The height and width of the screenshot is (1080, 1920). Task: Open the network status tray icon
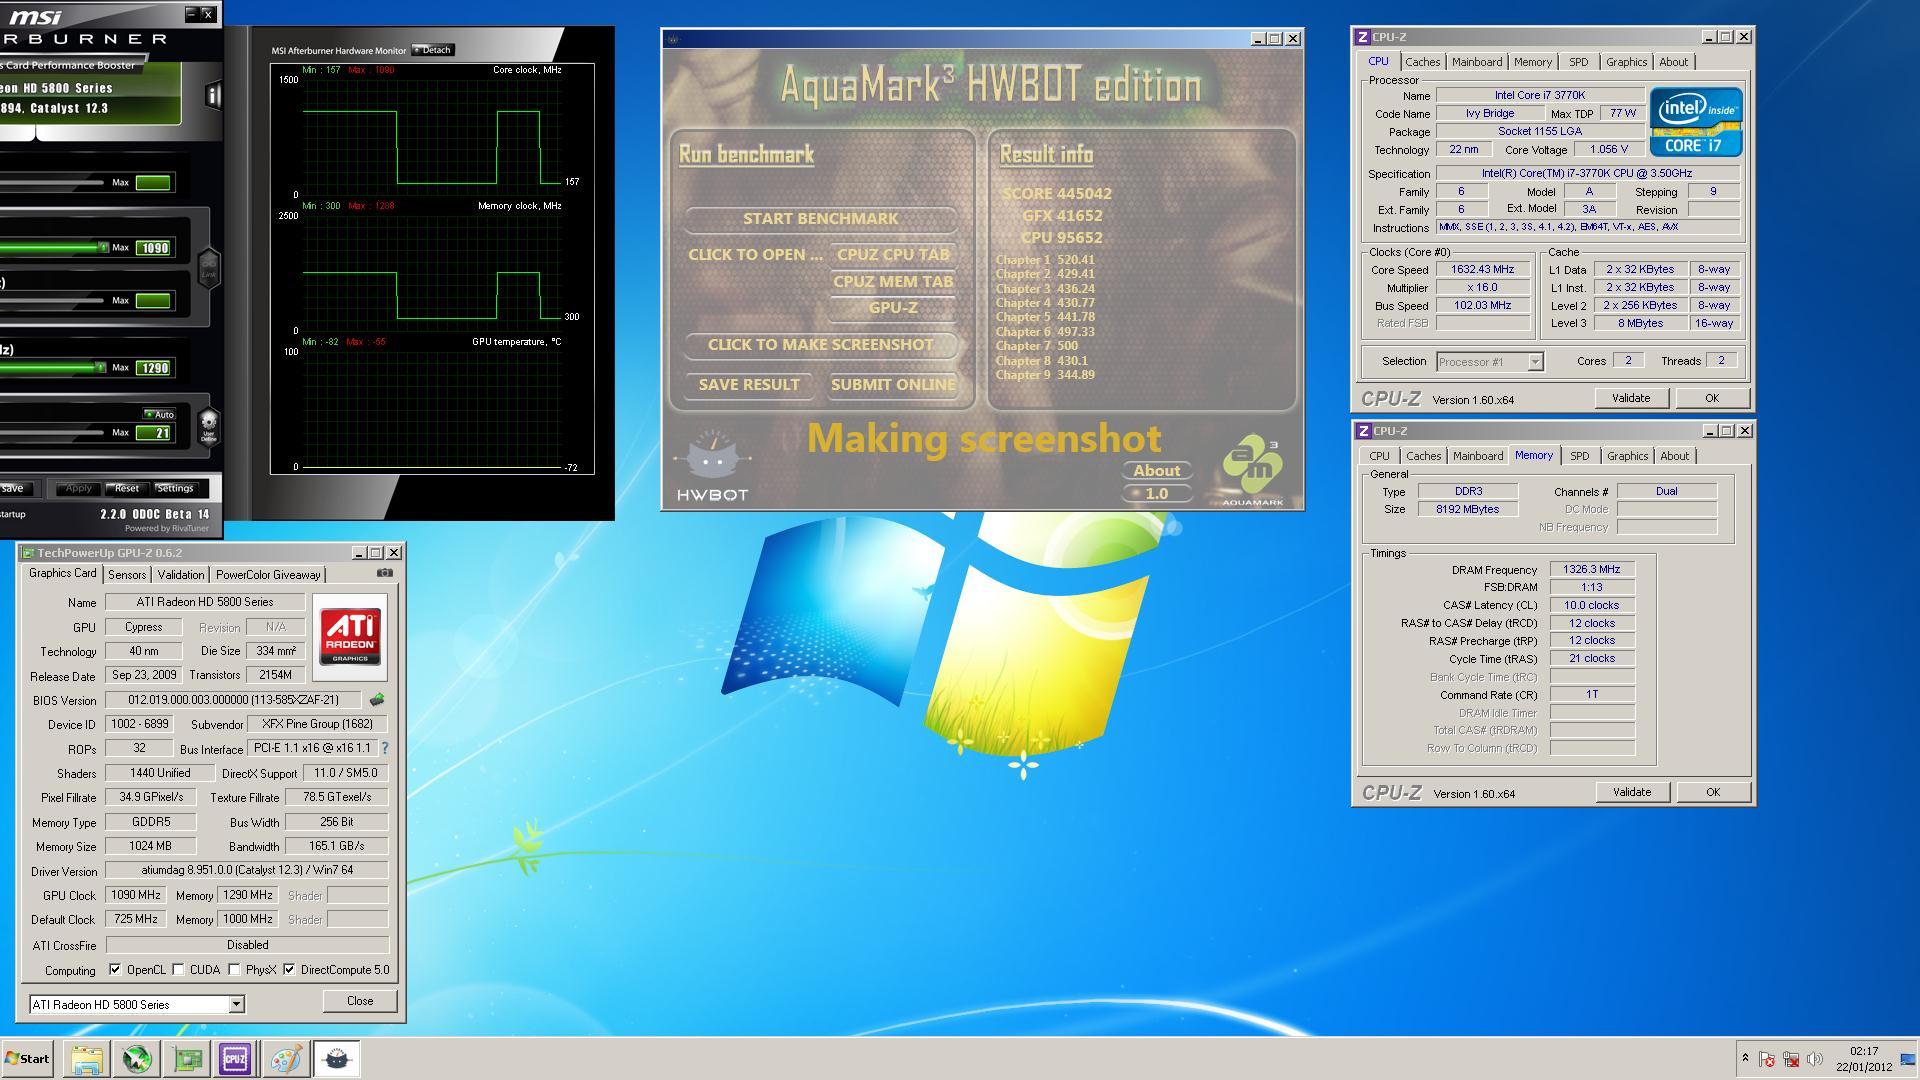click(1791, 1059)
